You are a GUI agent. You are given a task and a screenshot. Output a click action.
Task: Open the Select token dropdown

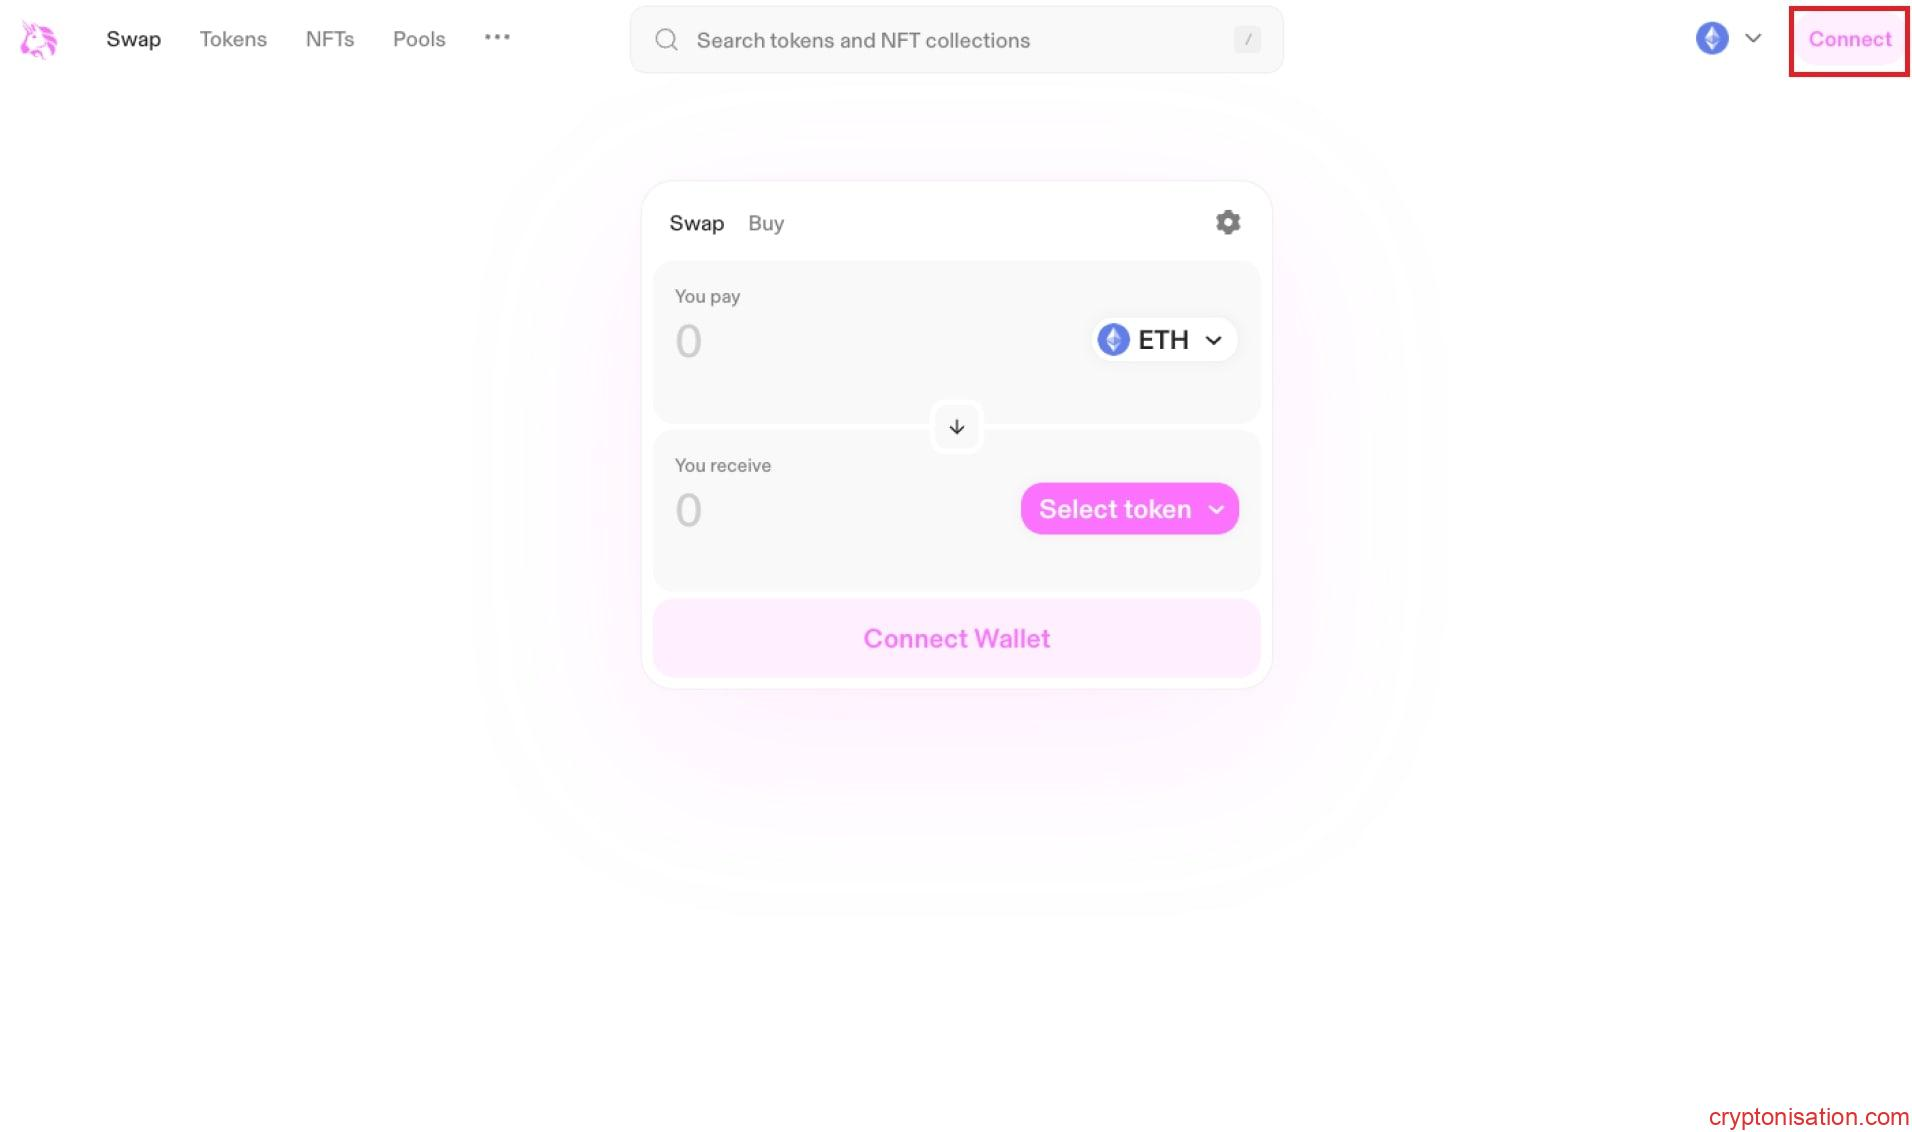(x=1129, y=508)
